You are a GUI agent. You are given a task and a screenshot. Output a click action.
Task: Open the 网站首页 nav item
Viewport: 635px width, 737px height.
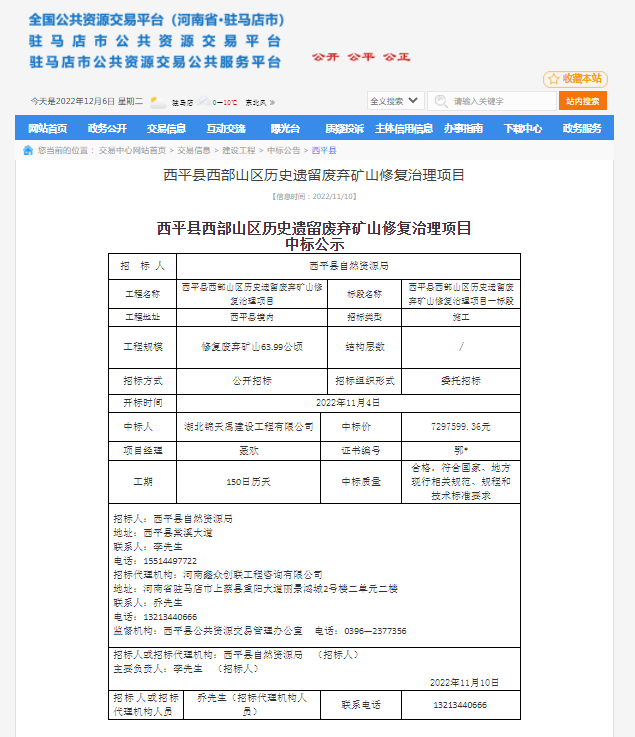tap(48, 128)
